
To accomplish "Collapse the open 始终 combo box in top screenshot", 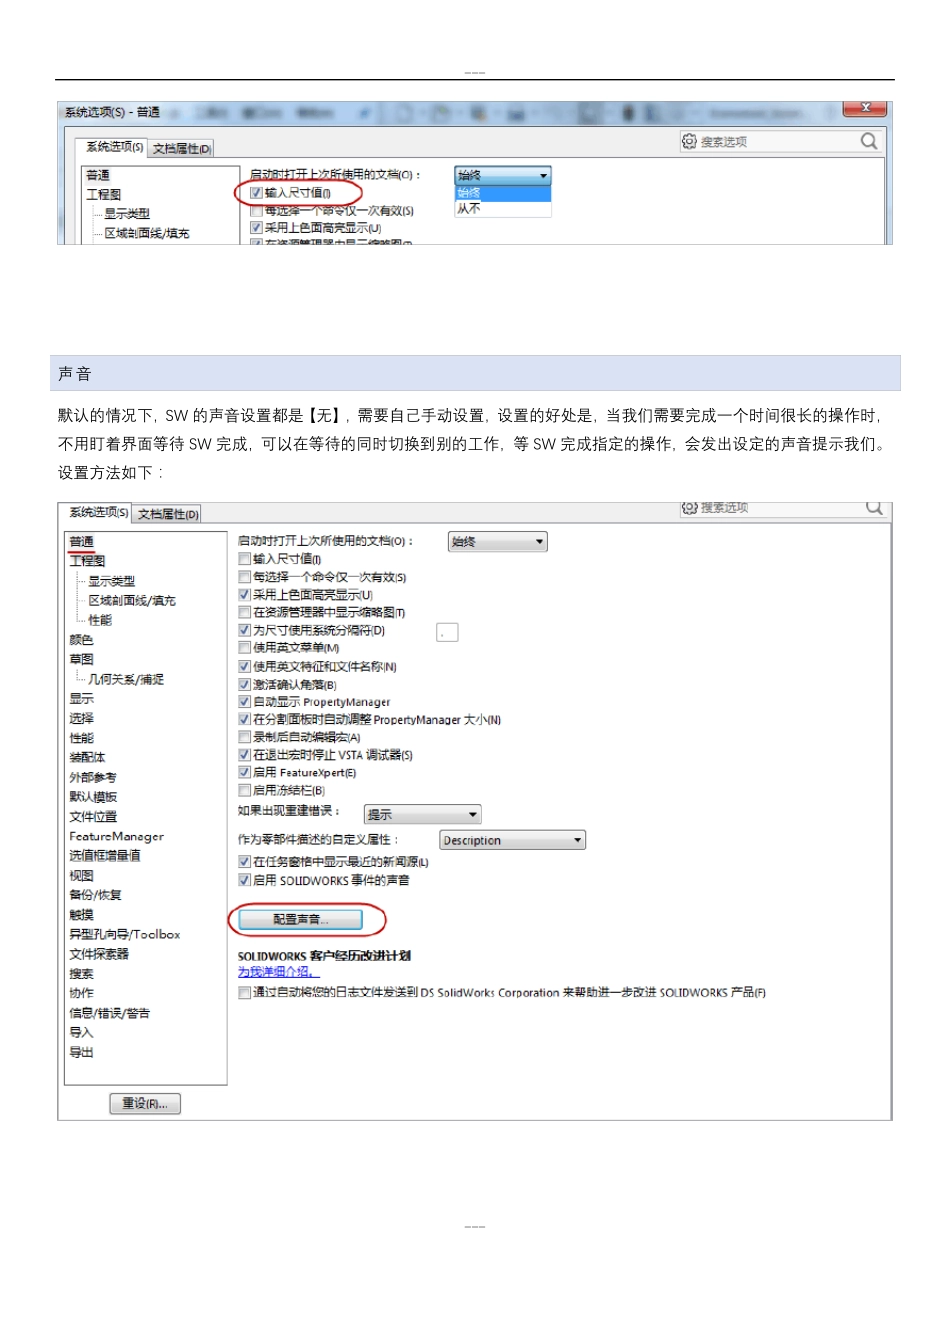I will point(503,175).
